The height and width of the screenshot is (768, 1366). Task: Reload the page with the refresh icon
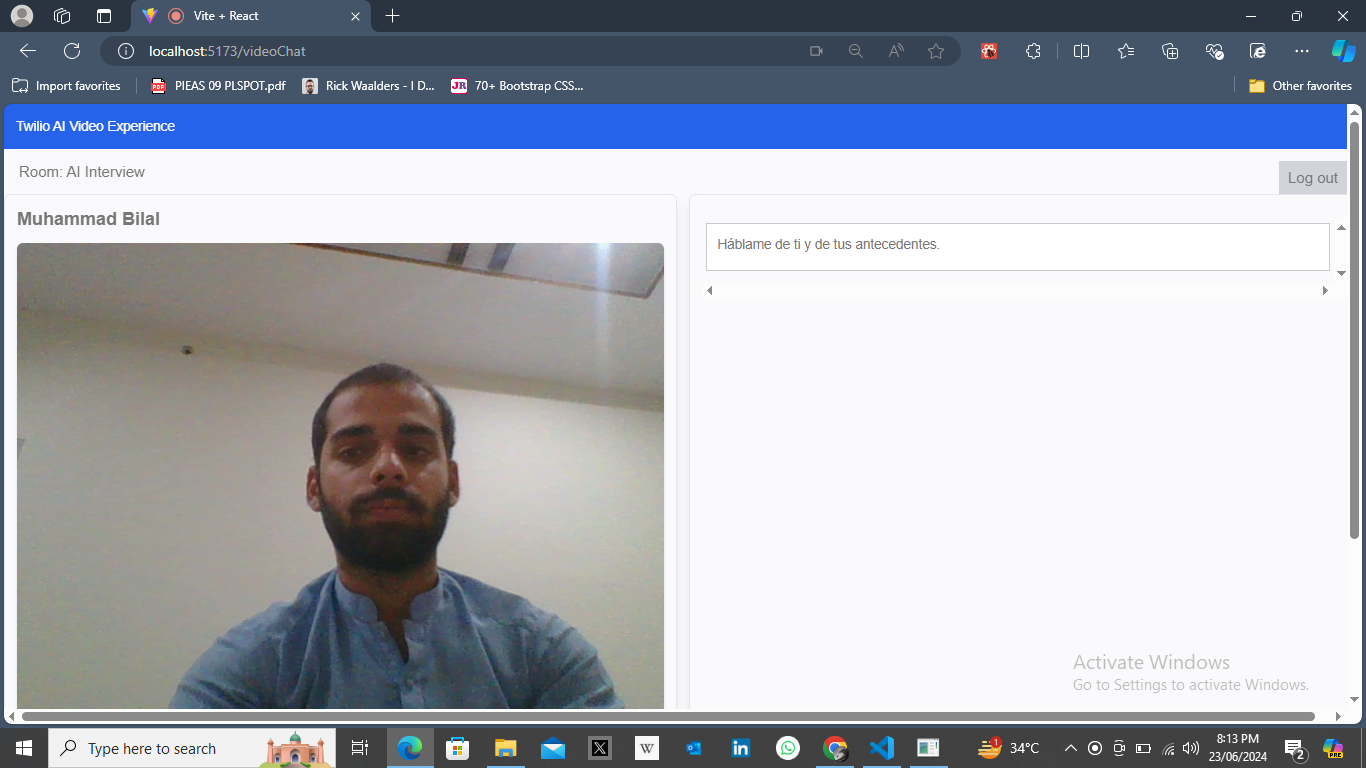72,51
